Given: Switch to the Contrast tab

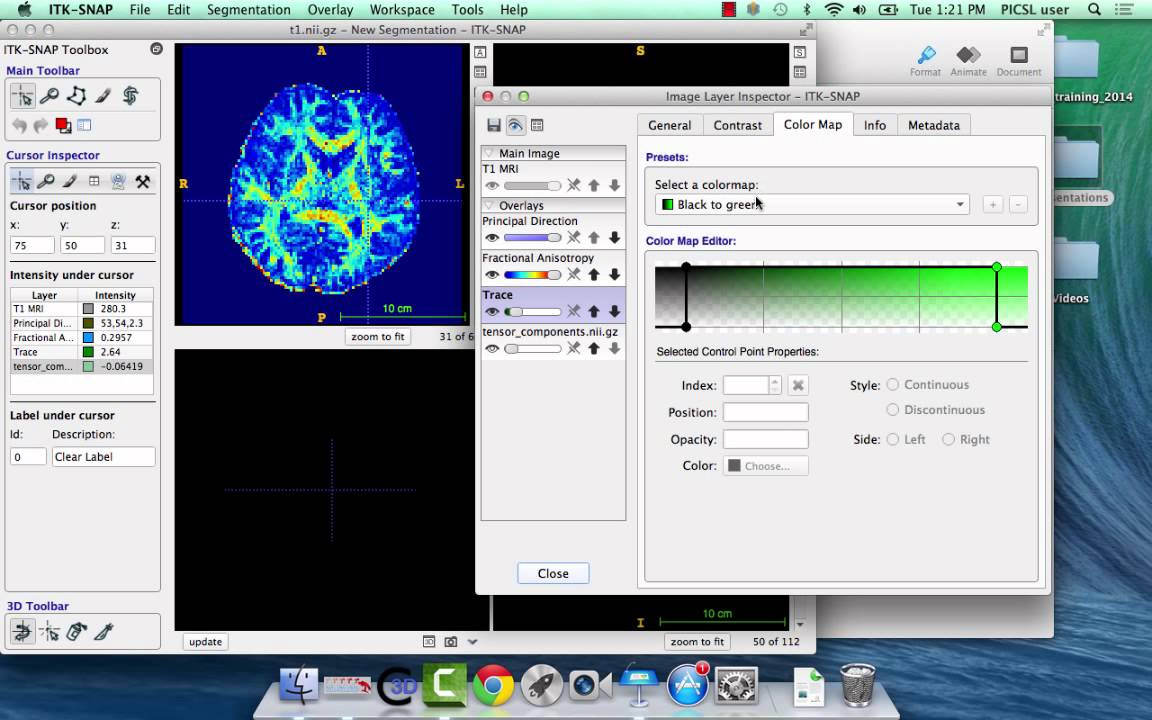Looking at the screenshot, I should point(738,125).
